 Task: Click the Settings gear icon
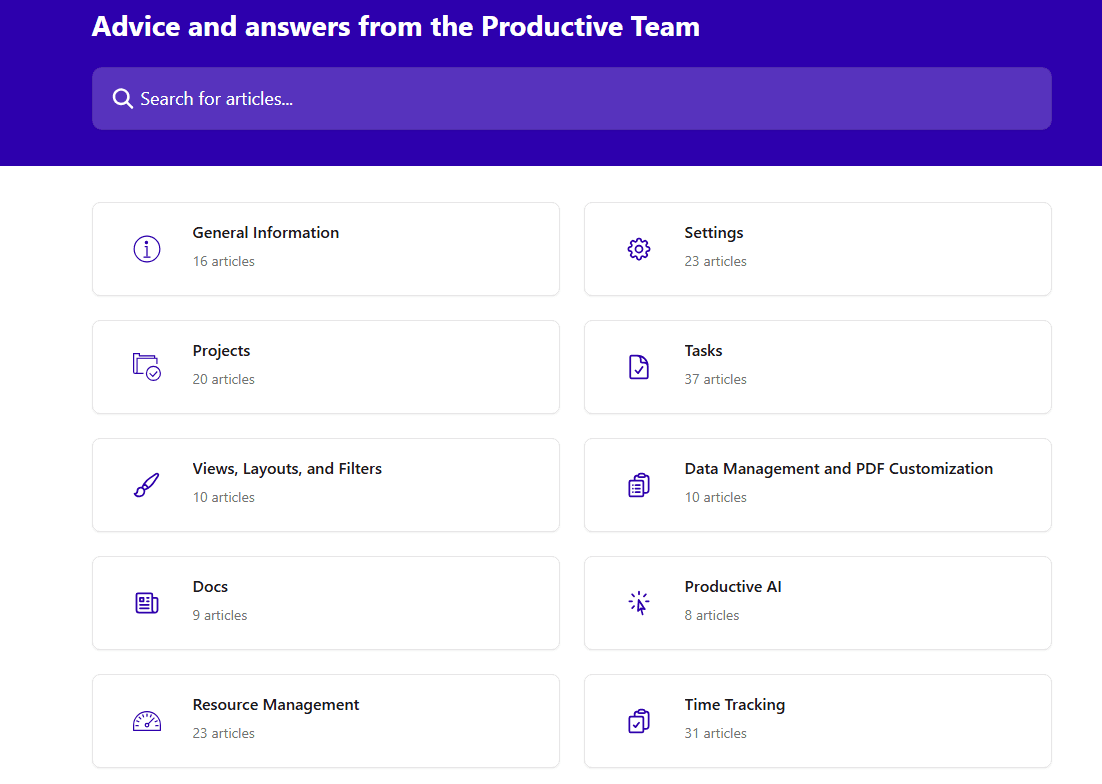639,249
